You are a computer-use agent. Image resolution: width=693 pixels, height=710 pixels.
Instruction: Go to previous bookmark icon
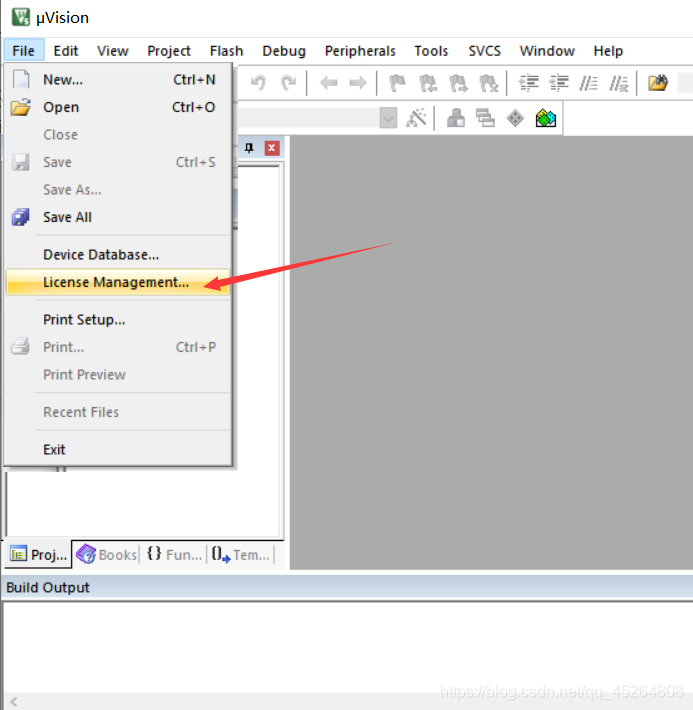(428, 83)
